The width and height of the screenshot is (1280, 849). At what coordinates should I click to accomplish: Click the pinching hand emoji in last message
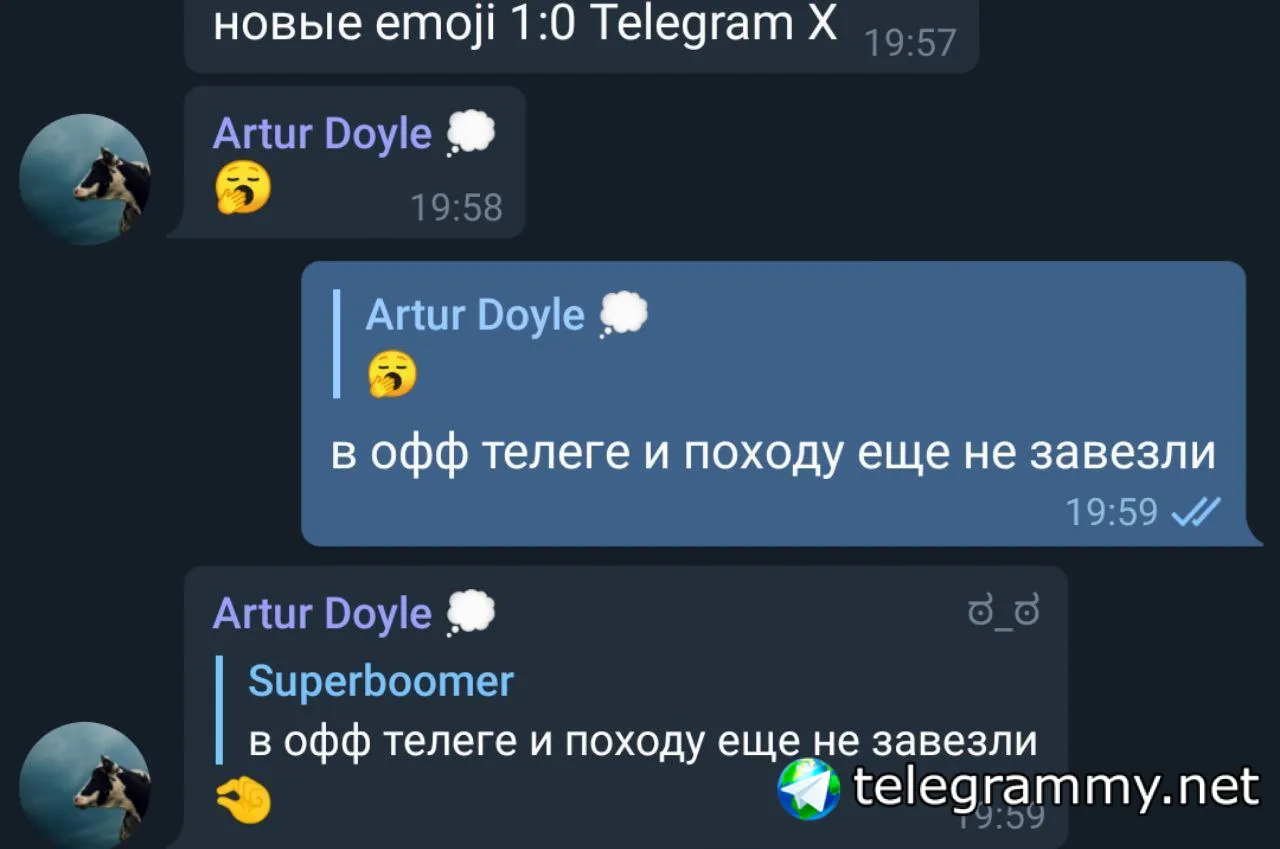tap(243, 801)
